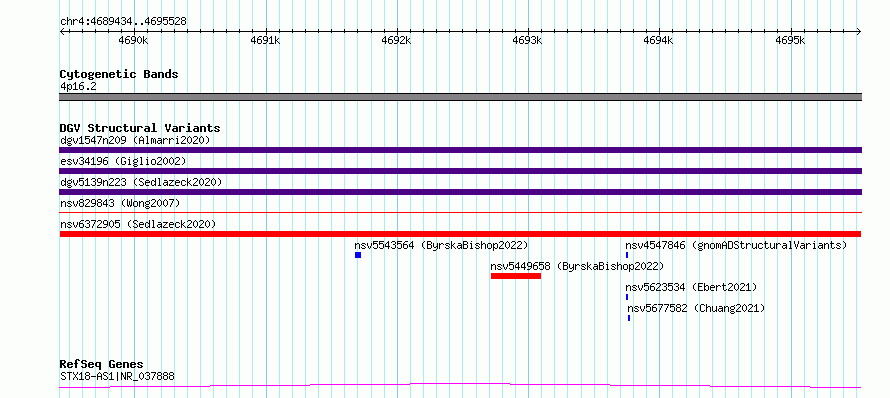Click the 4692k ruler tick label
Image resolution: width=890 pixels, height=398 pixels.
[396, 40]
